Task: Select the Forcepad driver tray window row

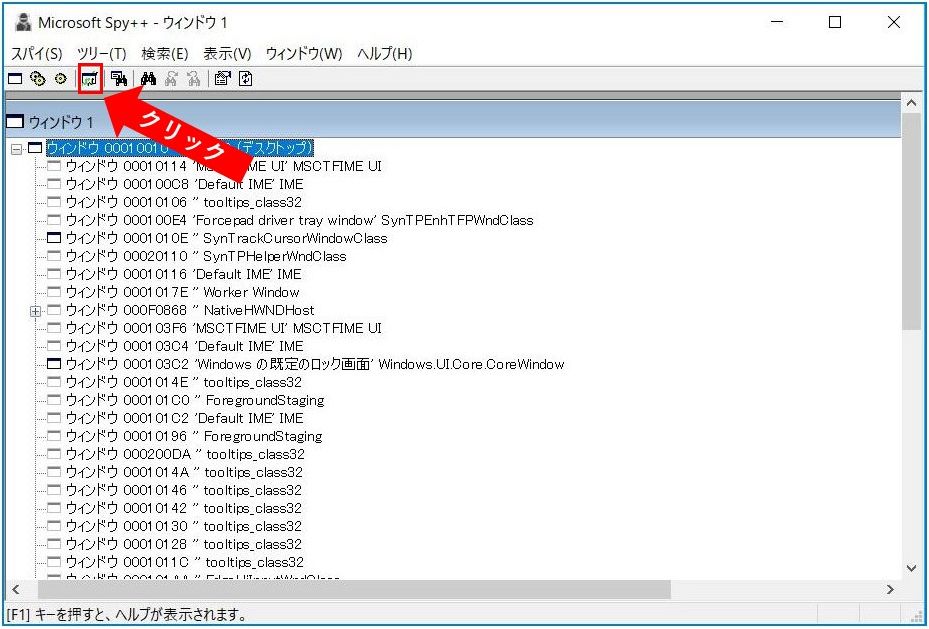Action: pyautogui.click(x=299, y=220)
